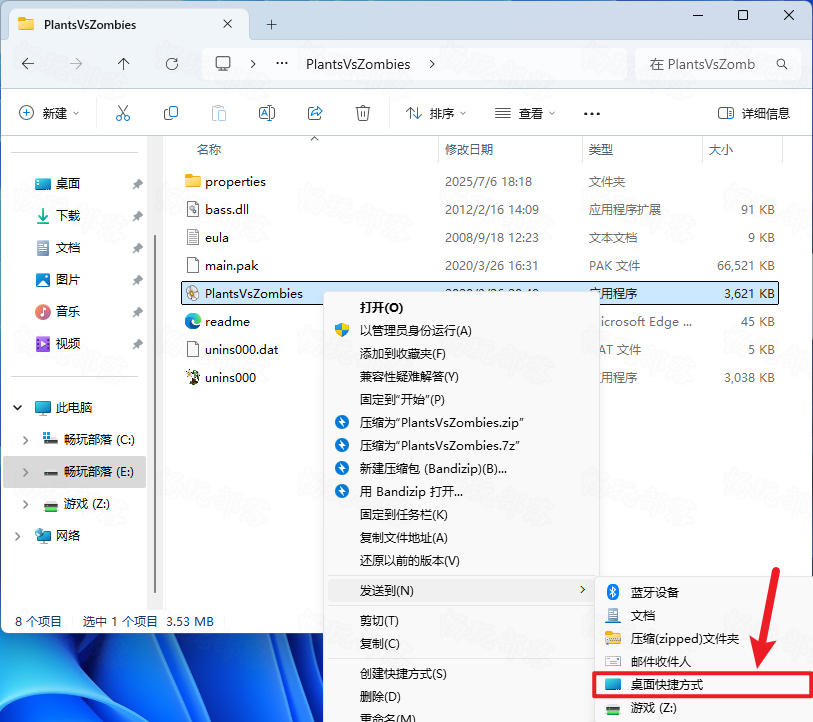813x722 pixels.
Task: Choose New archive (Bandizip) entry
Action: tap(461, 469)
